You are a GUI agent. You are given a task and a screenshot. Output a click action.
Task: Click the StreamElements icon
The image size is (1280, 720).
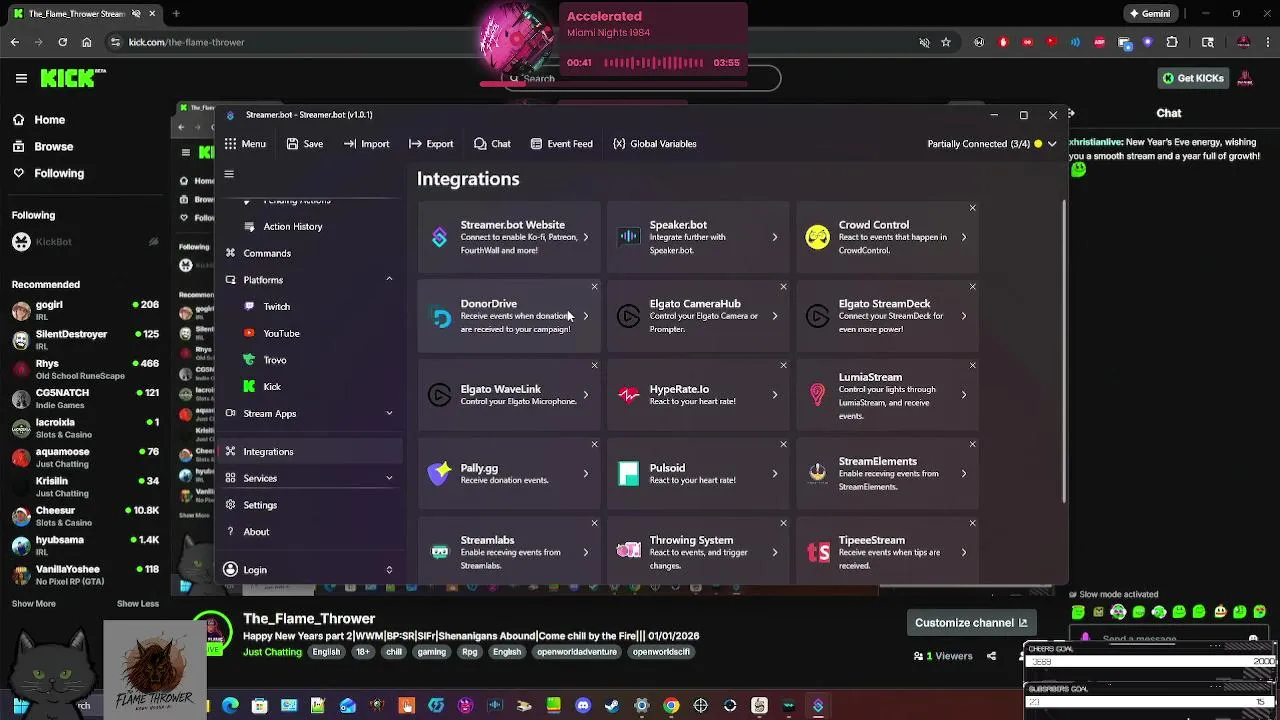tap(818, 474)
